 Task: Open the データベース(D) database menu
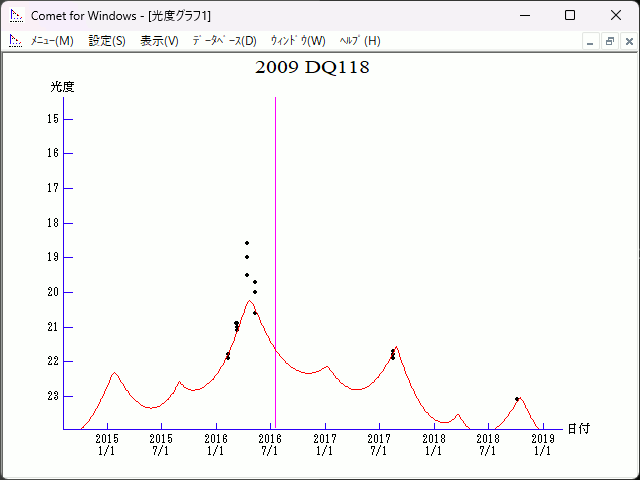click(x=224, y=41)
